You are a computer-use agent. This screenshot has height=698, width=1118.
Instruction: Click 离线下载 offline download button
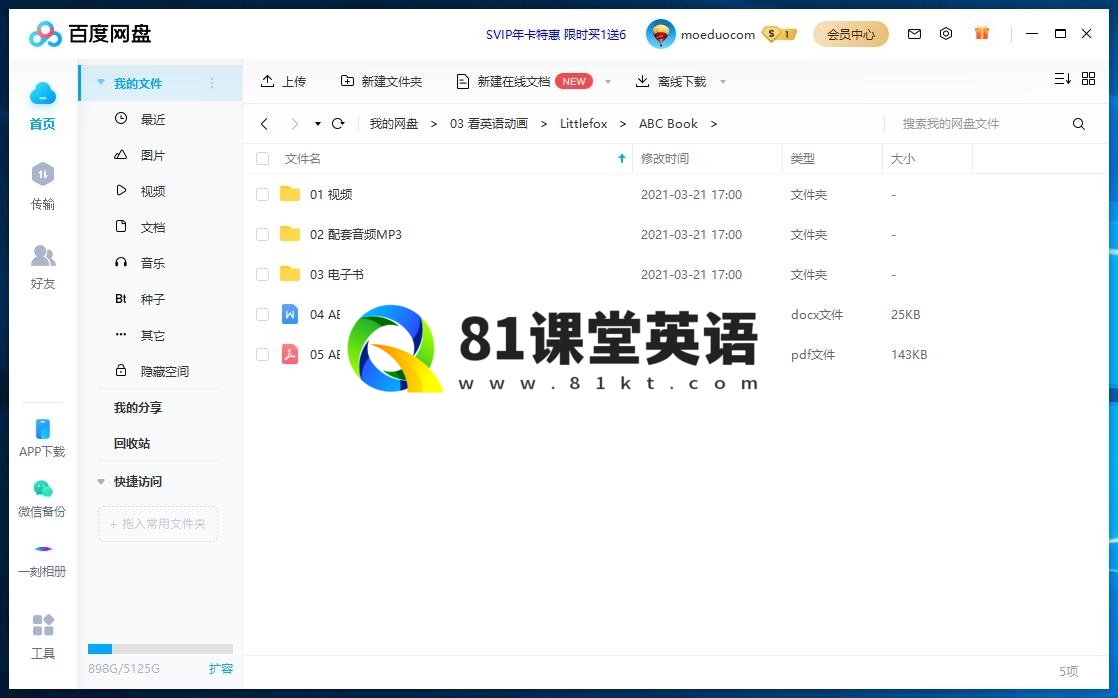coord(671,81)
